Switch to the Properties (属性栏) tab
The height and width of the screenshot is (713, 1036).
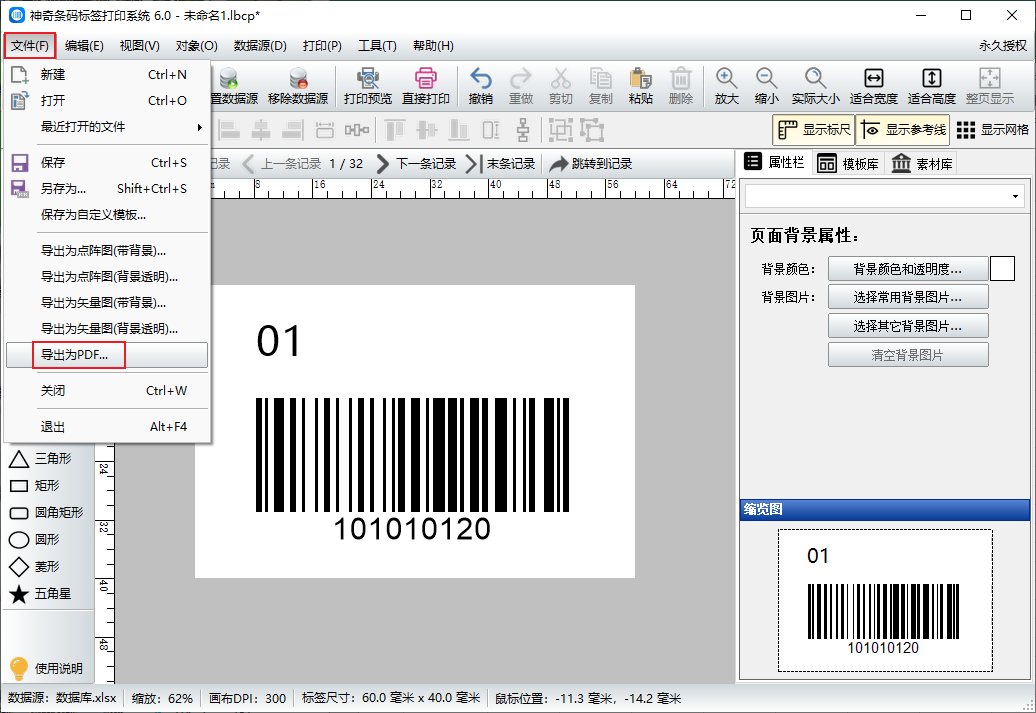pyautogui.click(x=774, y=163)
